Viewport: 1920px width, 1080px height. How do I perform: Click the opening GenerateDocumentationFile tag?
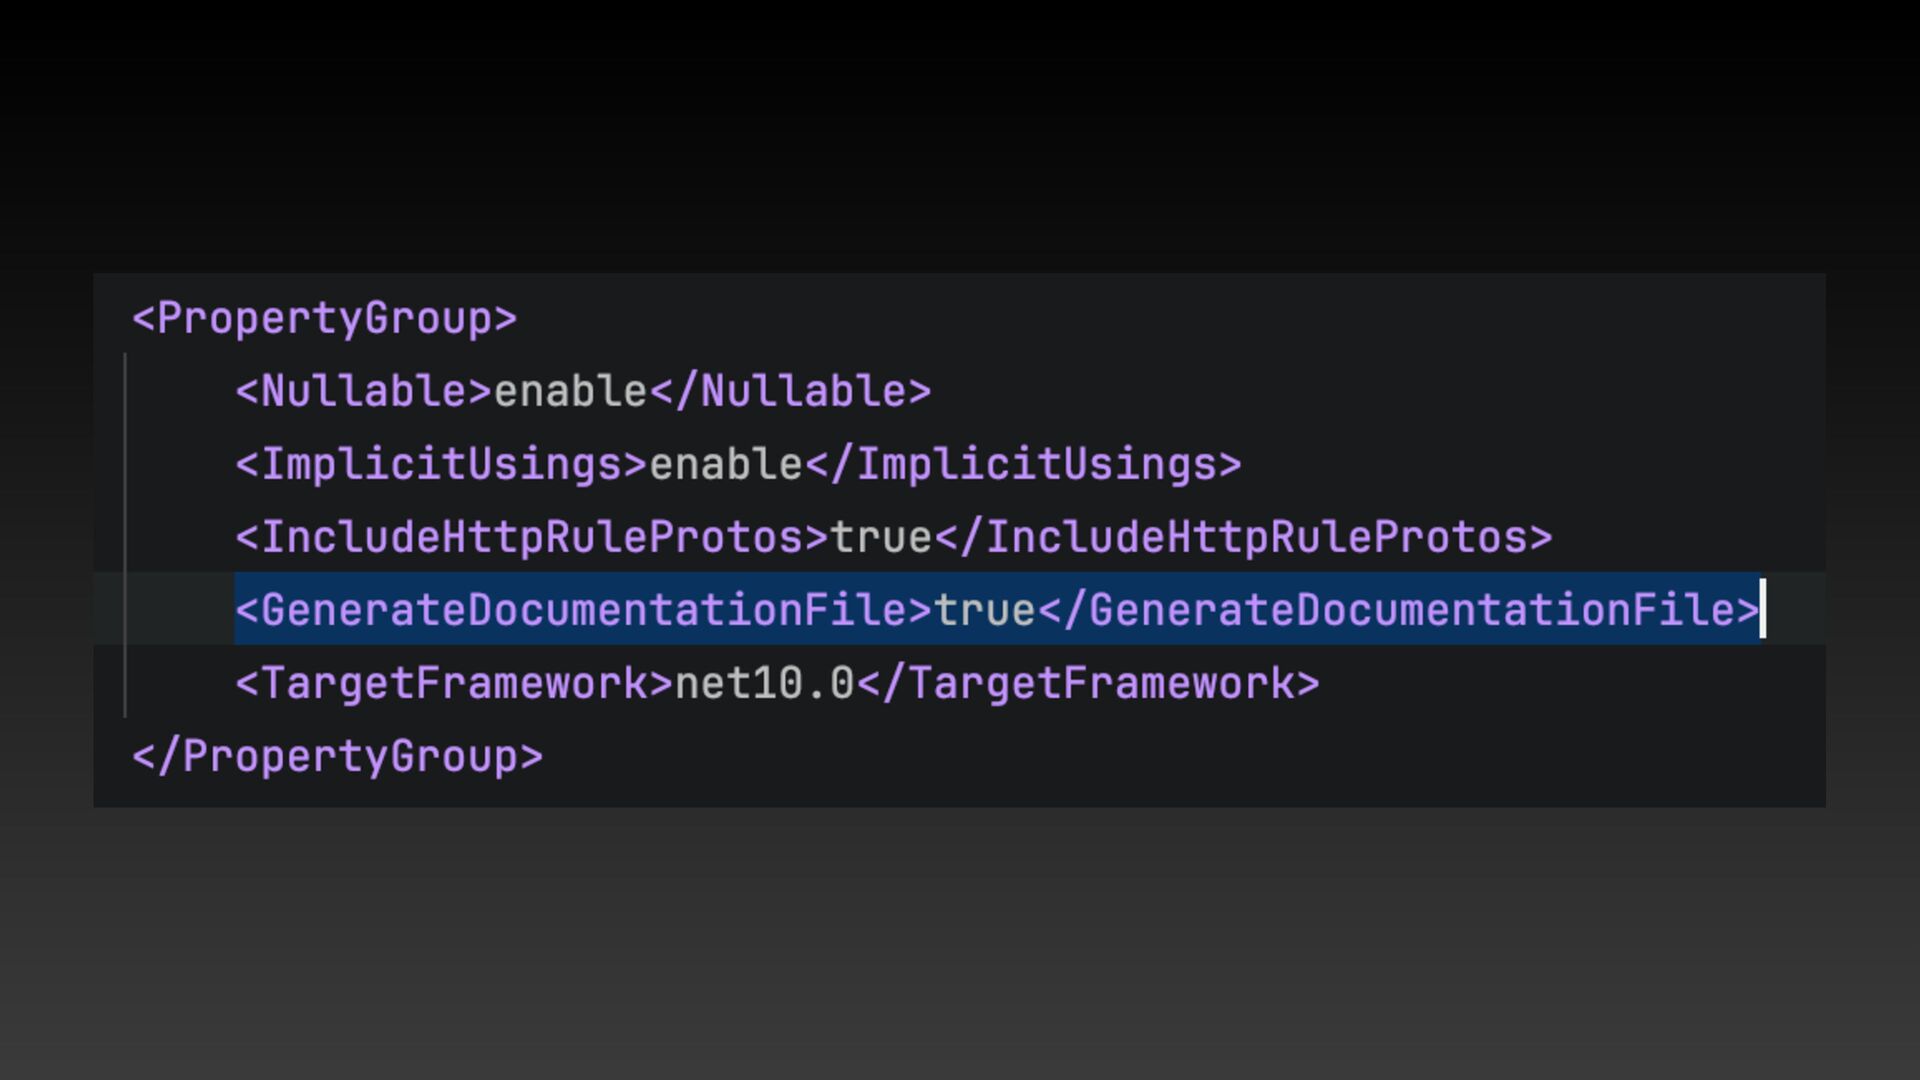tap(584, 610)
